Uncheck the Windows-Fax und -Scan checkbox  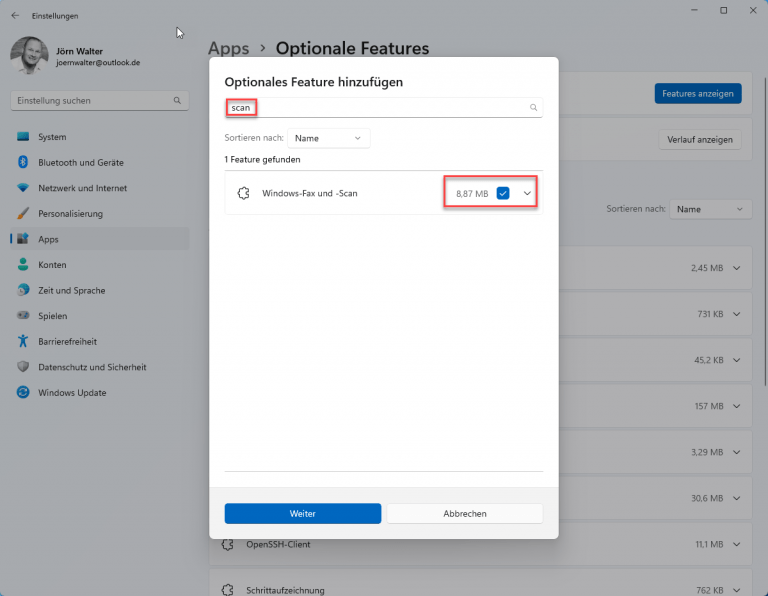(x=503, y=193)
